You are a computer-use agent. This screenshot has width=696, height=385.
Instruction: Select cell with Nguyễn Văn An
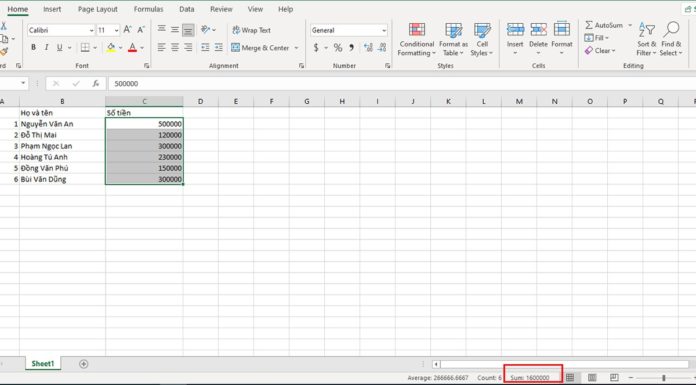point(62,124)
